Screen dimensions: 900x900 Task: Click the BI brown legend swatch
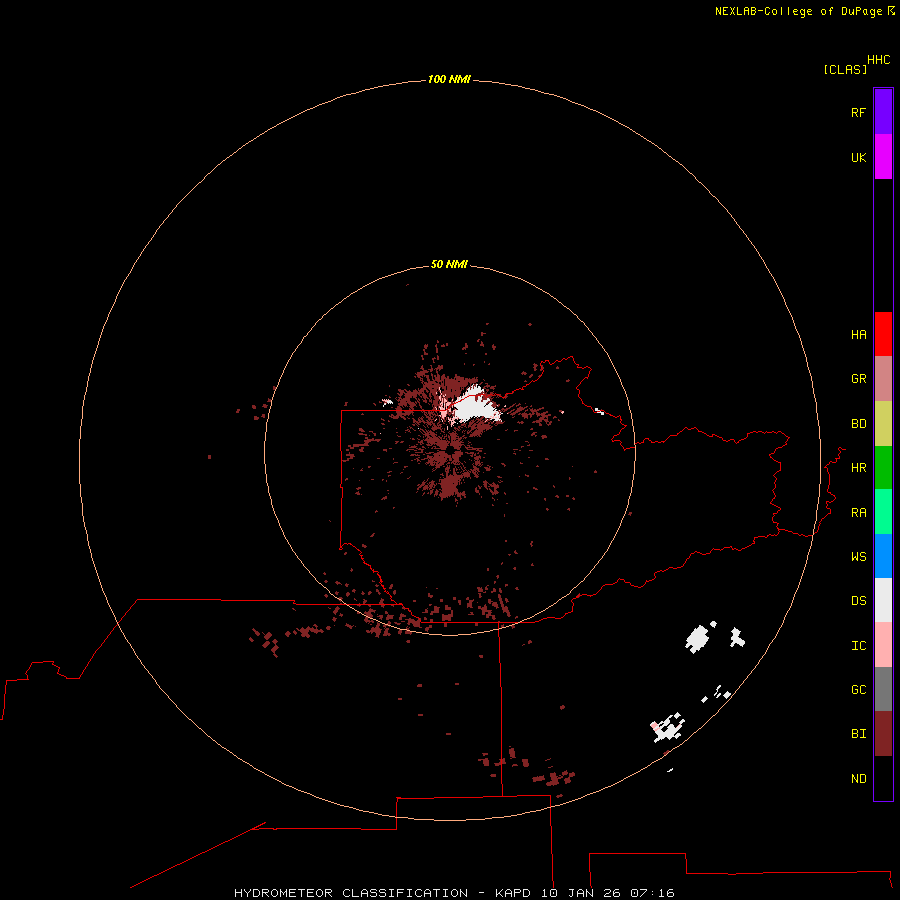pyautogui.click(x=883, y=734)
